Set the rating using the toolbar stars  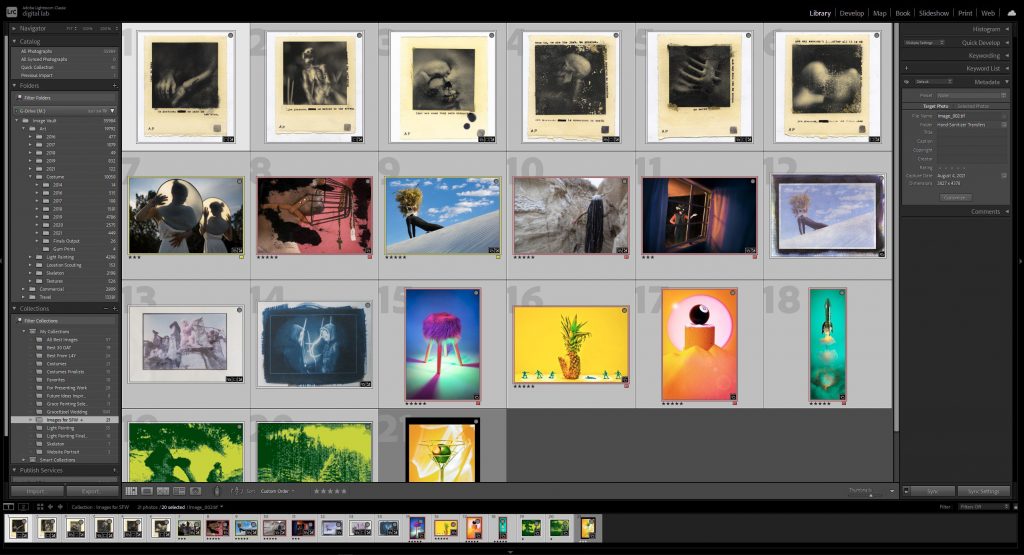pos(330,491)
